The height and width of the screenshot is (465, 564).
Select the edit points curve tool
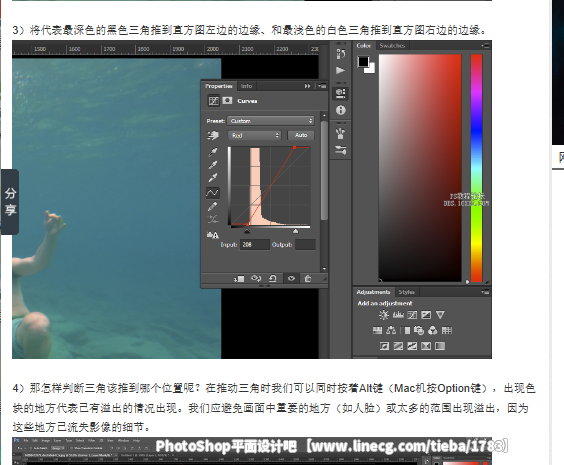(x=213, y=193)
